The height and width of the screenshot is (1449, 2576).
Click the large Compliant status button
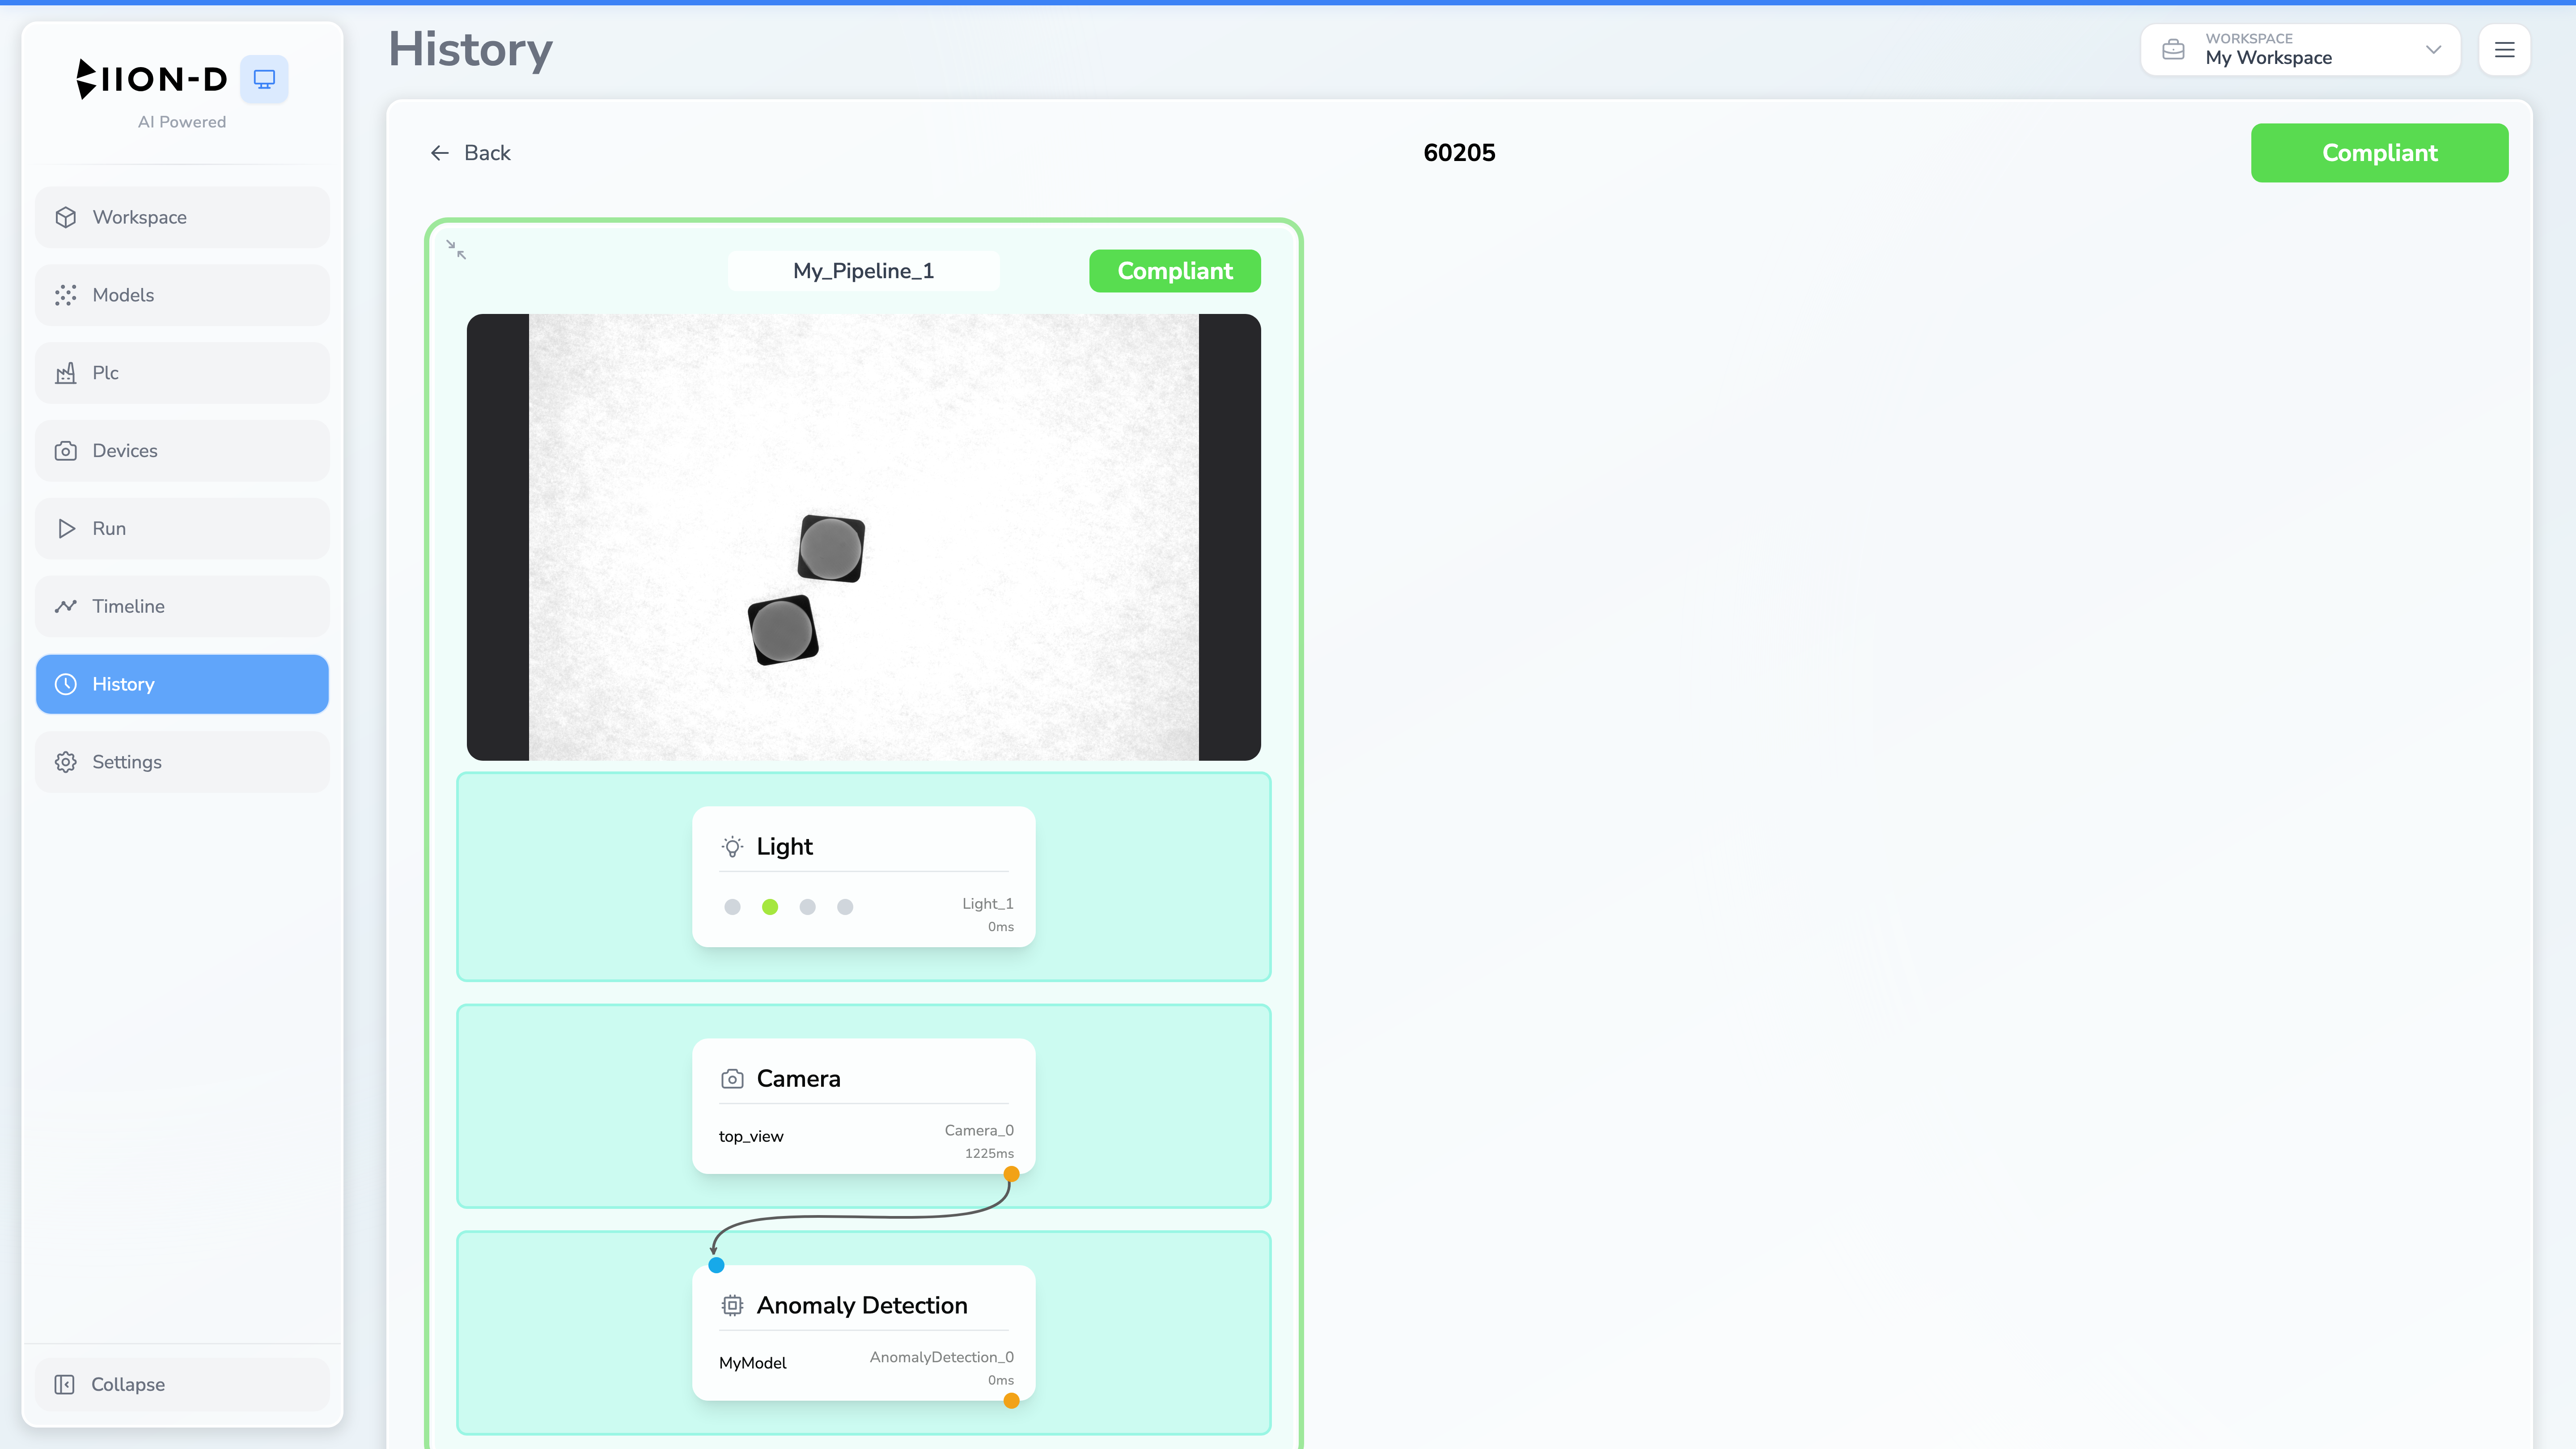(x=2379, y=153)
